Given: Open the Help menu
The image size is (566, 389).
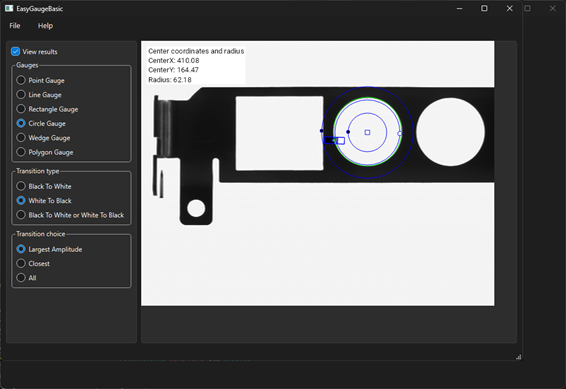Looking at the screenshot, I should (x=45, y=26).
